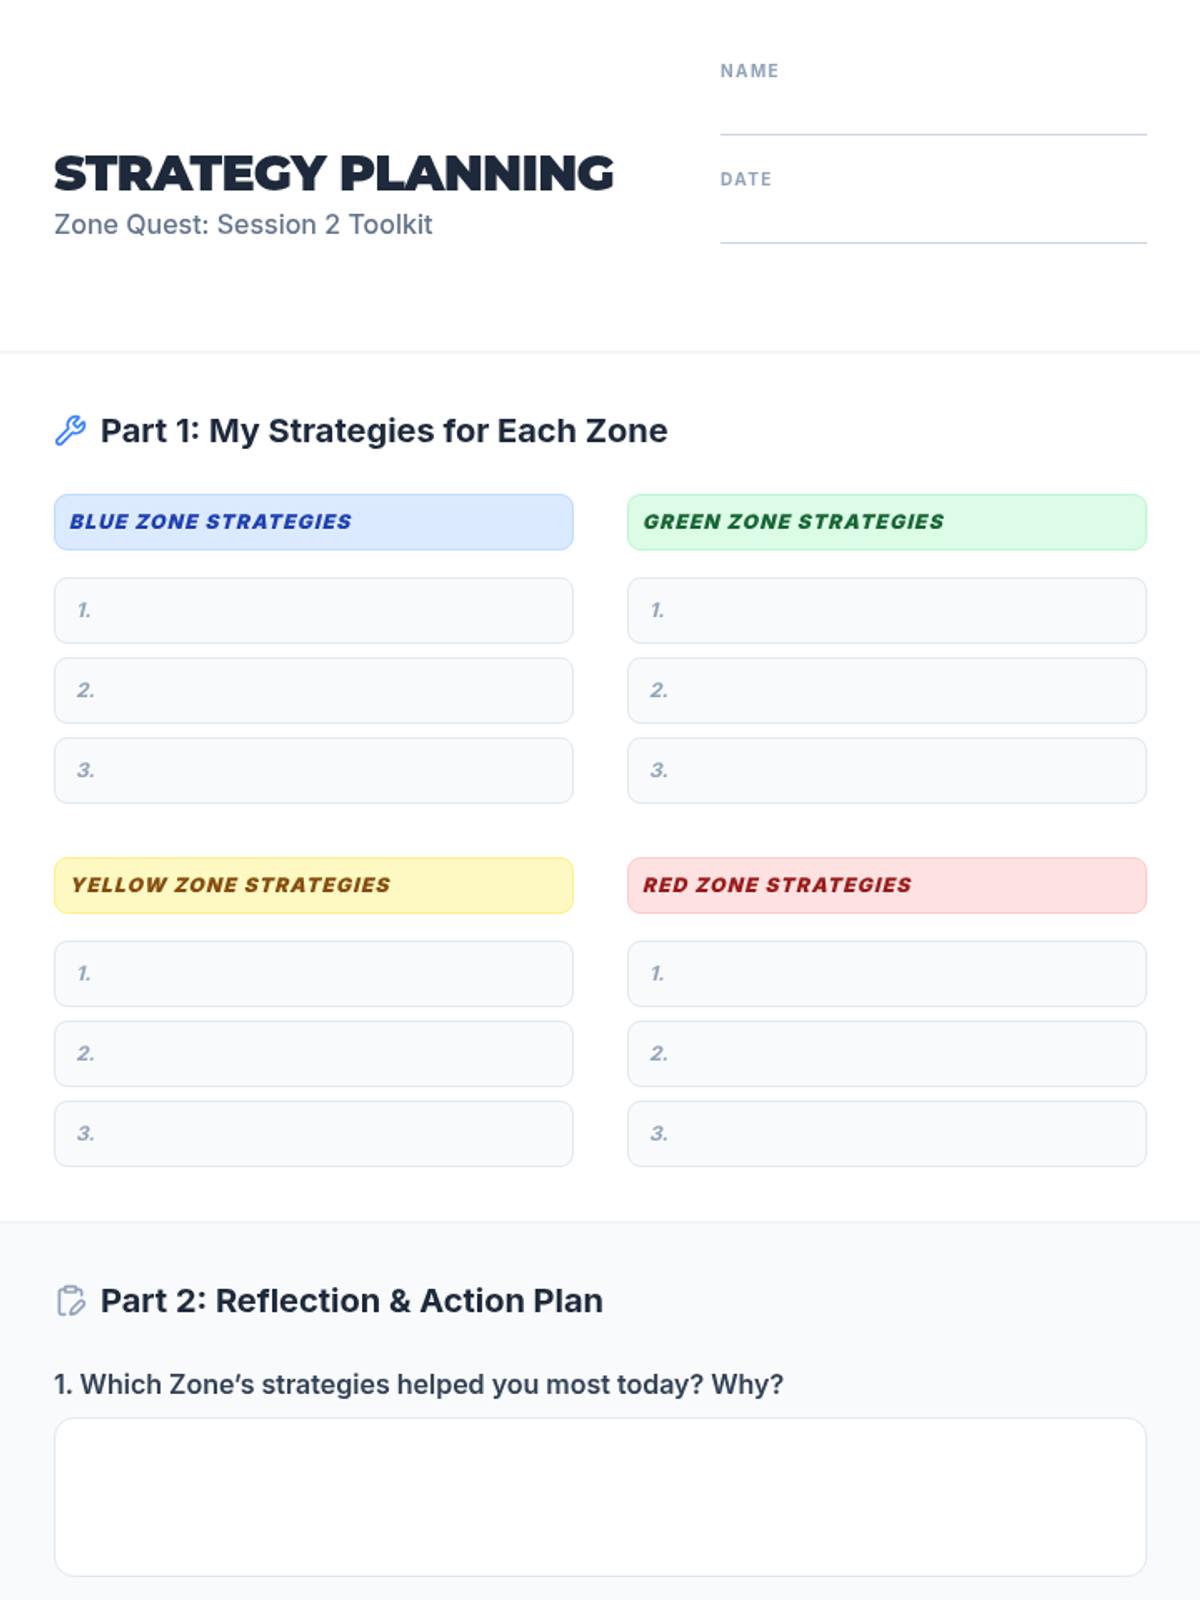Viewport: 1200px width, 1600px height.
Task: Click Green Zone strategy field 1
Action: tap(886, 610)
